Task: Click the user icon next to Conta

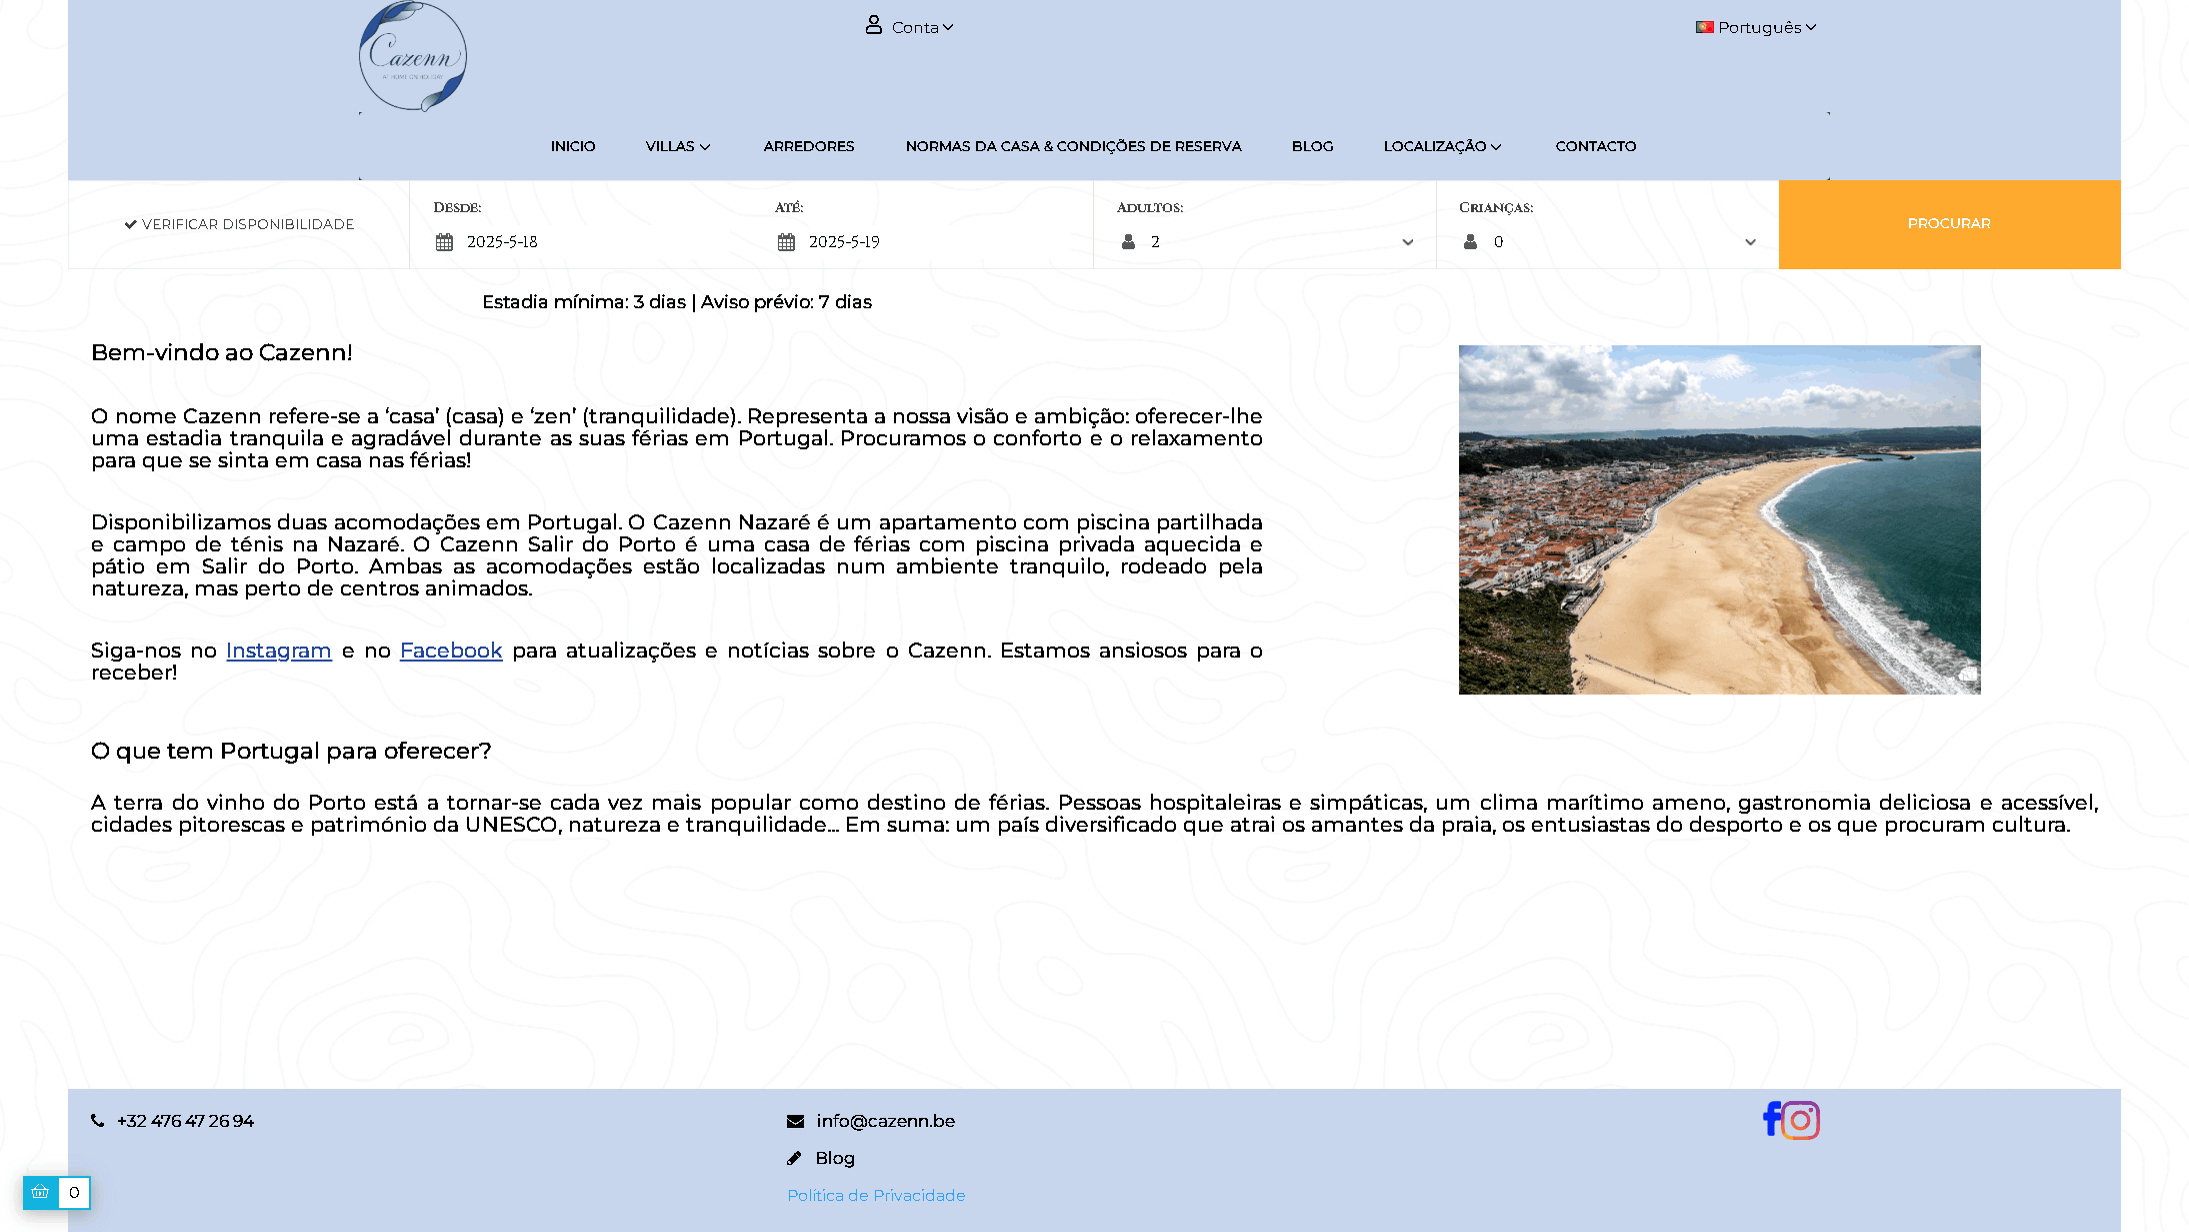Action: tap(873, 25)
